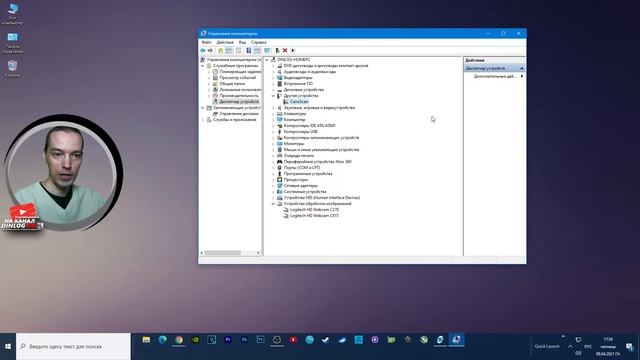
Task: Open the Action (Действие) menu
Action: pyautogui.click(x=225, y=42)
